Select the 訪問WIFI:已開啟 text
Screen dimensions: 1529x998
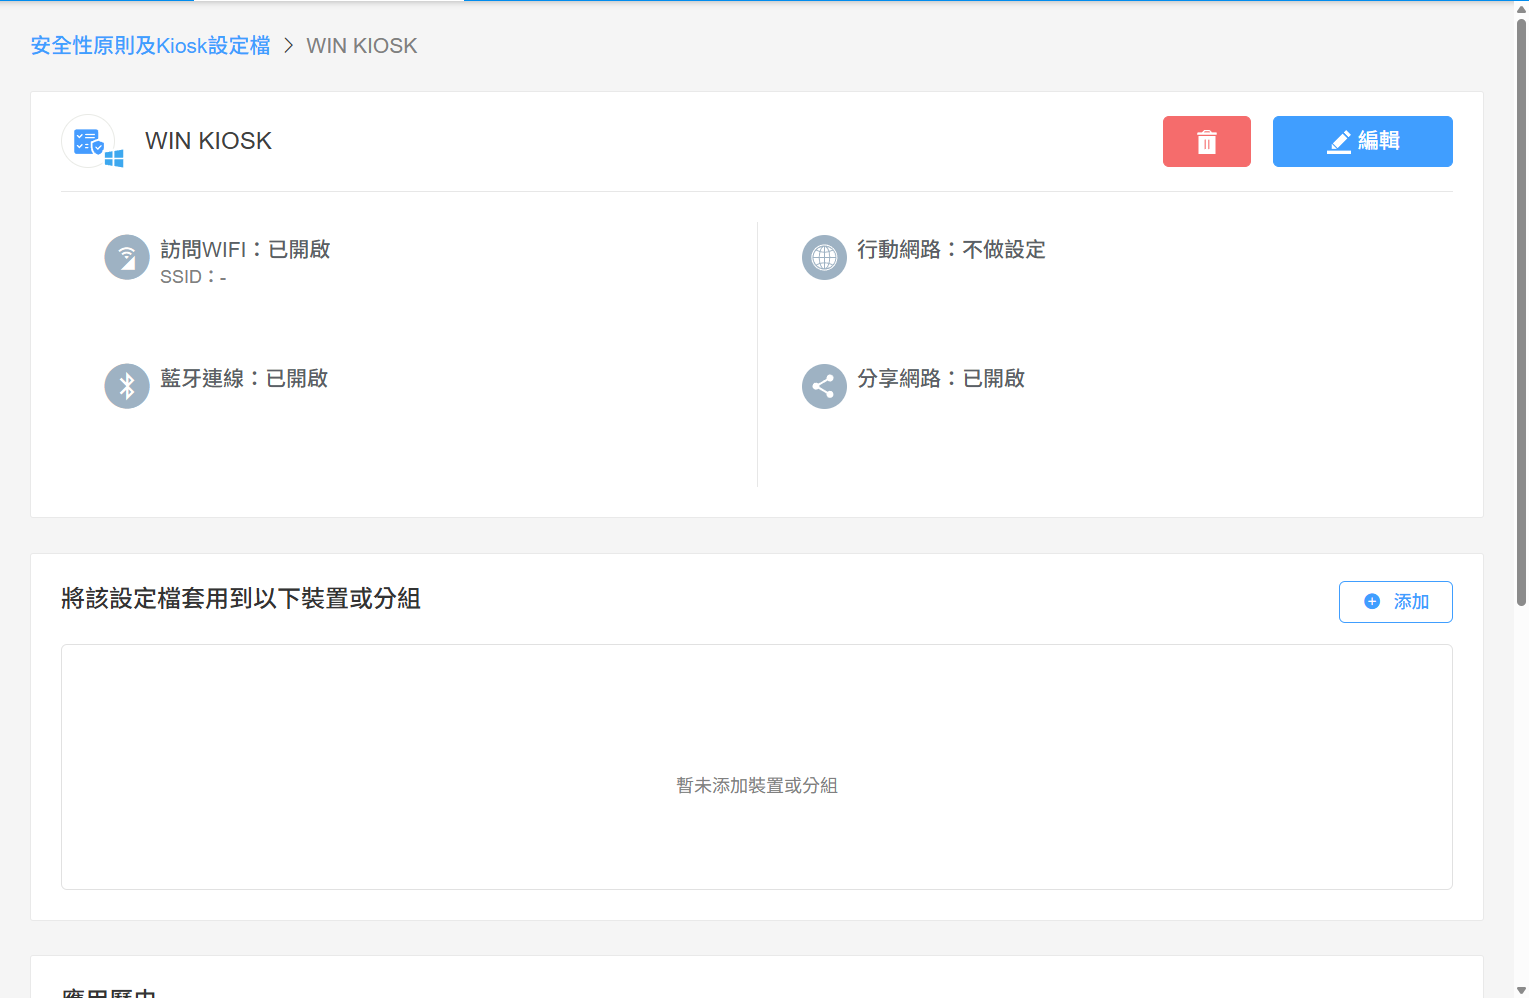pos(245,249)
